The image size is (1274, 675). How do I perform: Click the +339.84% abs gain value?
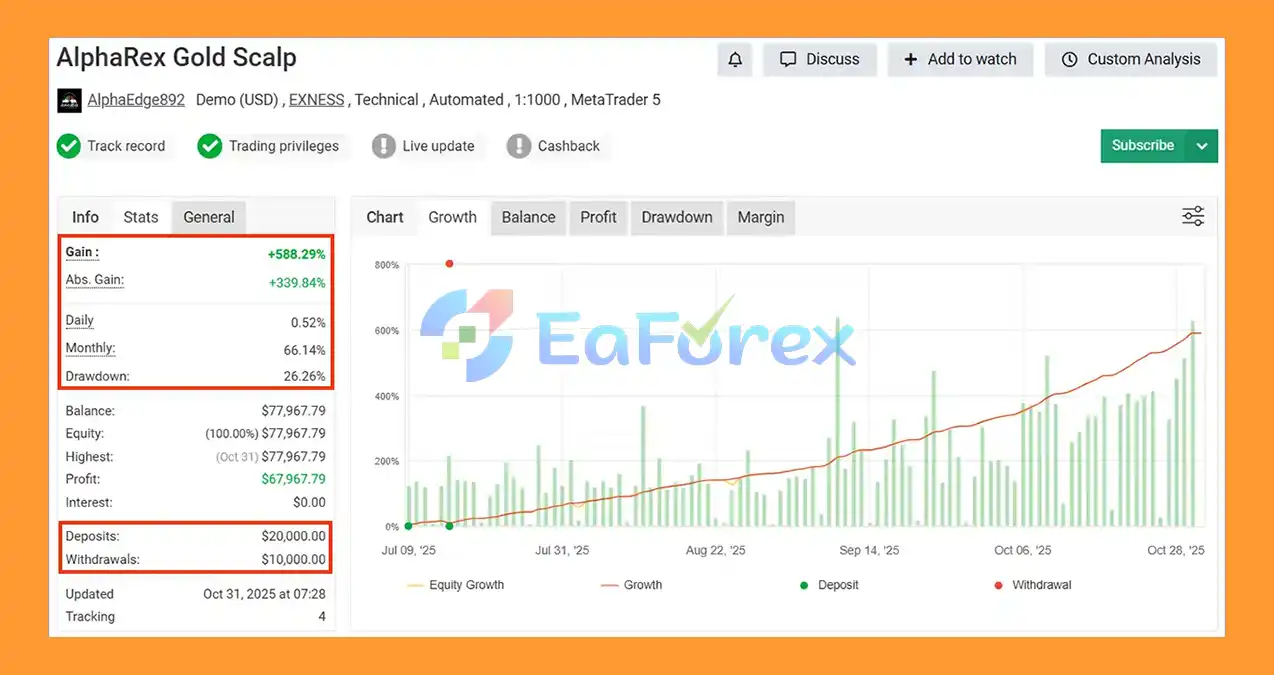click(297, 283)
